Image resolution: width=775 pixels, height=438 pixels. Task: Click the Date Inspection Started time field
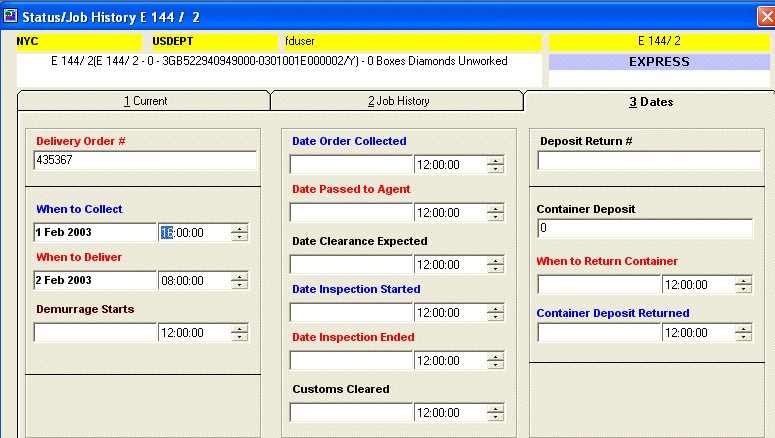pos(451,312)
